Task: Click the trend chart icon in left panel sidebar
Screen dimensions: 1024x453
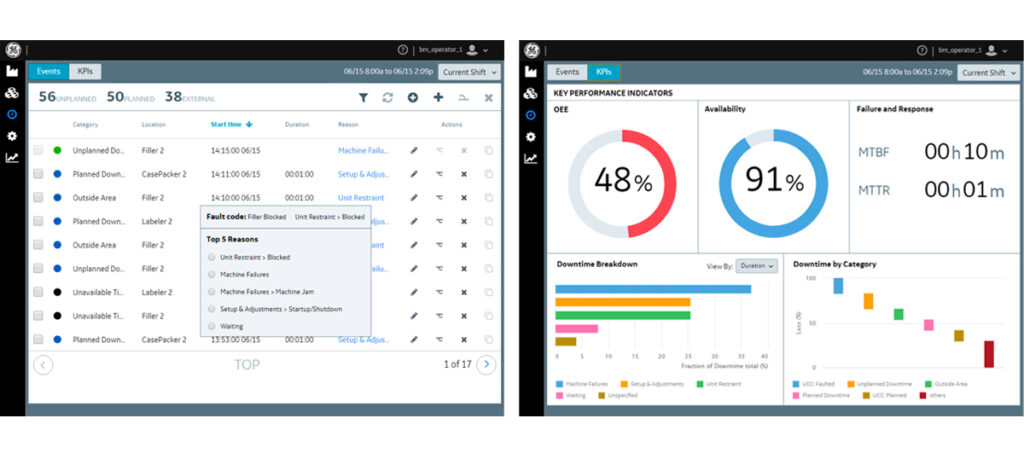Action: [x=12, y=158]
